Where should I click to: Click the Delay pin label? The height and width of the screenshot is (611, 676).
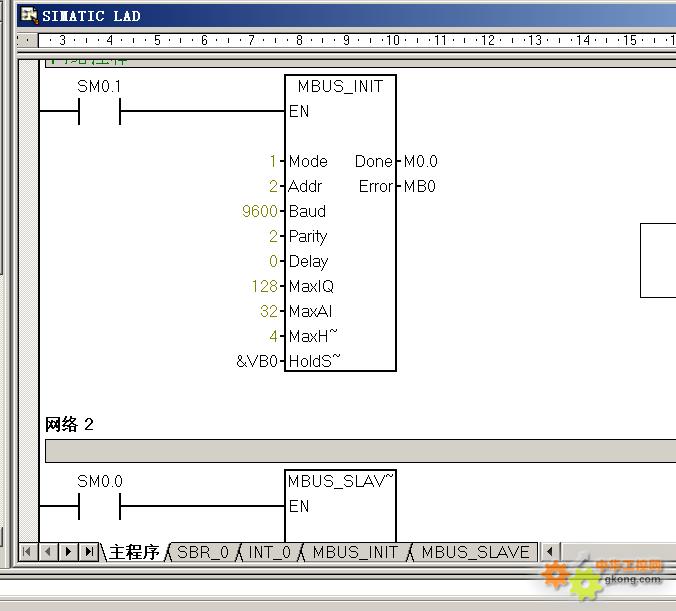click(308, 261)
